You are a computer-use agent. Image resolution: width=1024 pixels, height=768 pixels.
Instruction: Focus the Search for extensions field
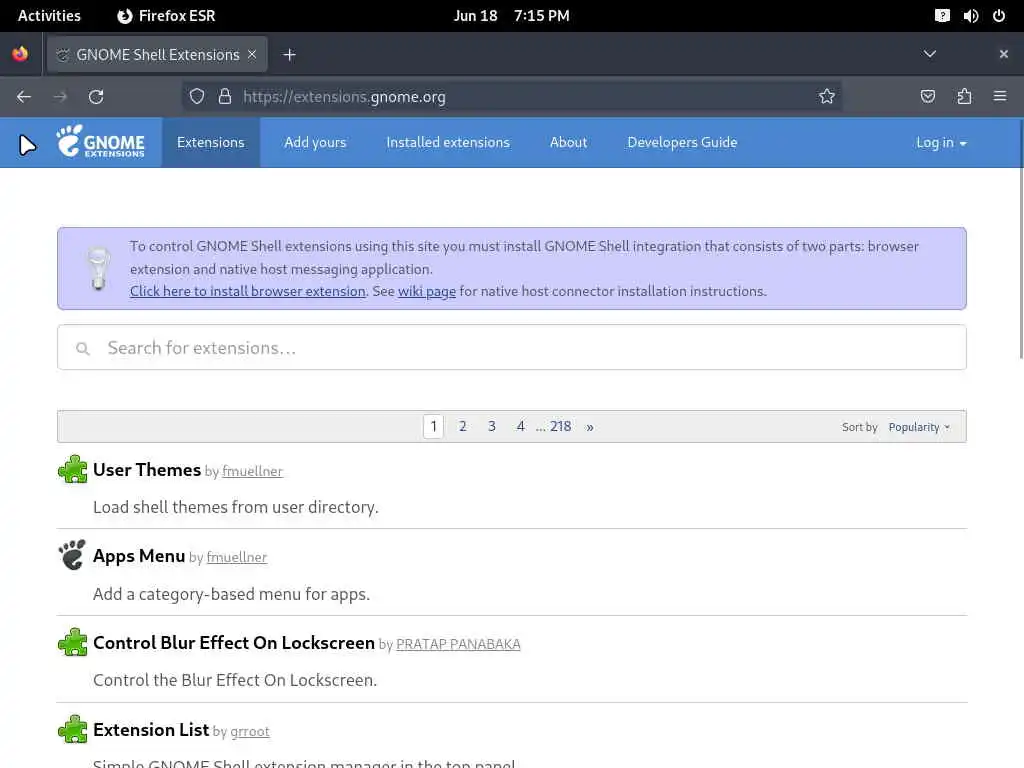(511, 347)
